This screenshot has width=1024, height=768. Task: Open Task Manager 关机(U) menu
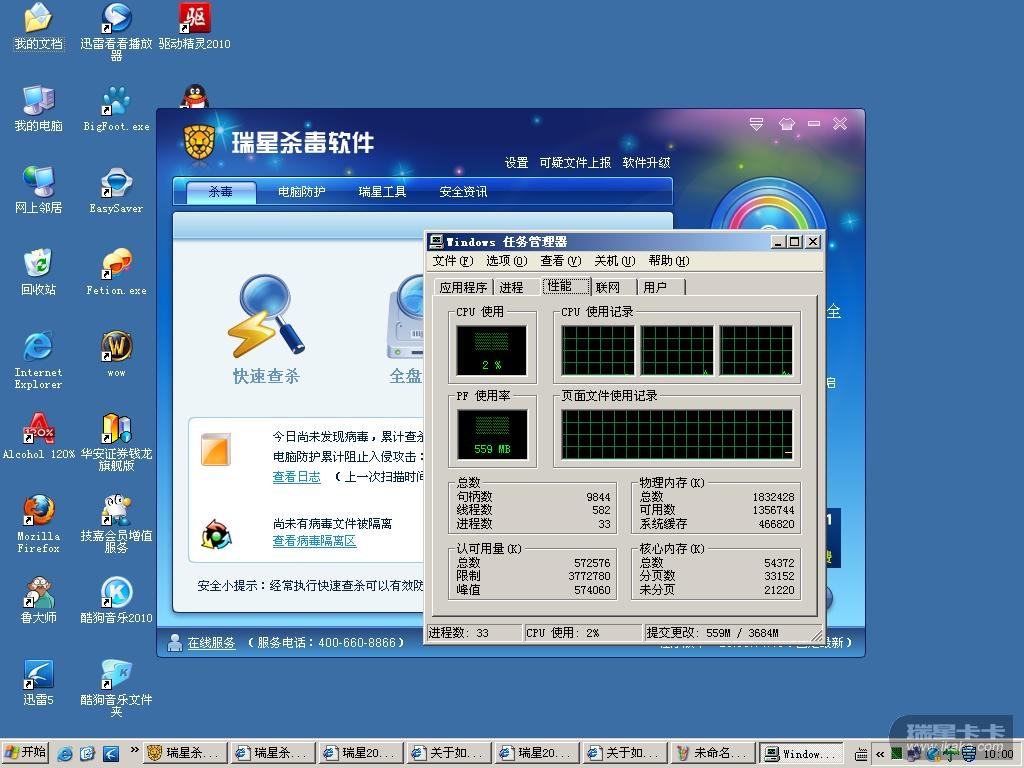[615, 261]
